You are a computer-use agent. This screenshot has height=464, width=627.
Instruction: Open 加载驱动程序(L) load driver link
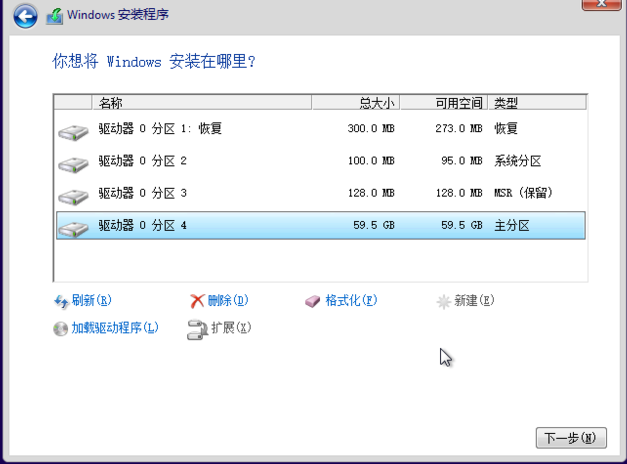coord(115,328)
